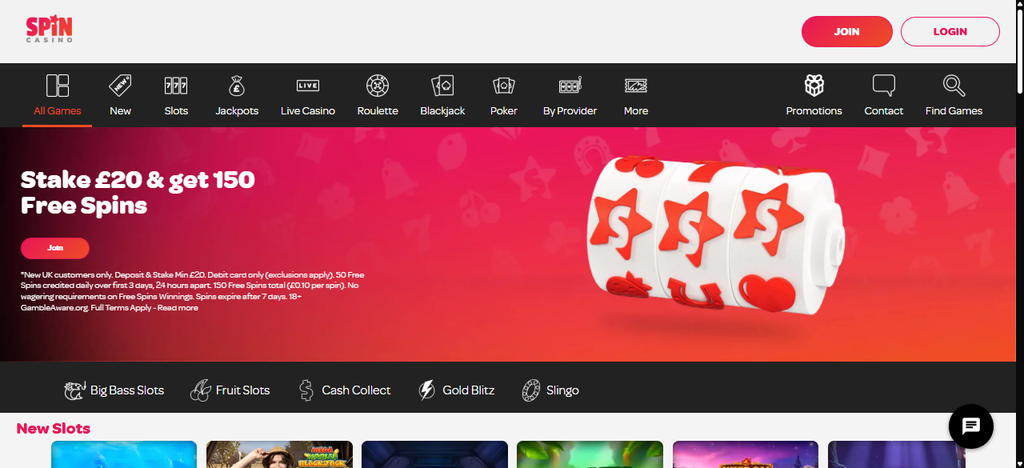Click the Contact speech bubble icon
Image resolution: width=1024 pixels, height=468 pixels.
(x=884, y=86)
